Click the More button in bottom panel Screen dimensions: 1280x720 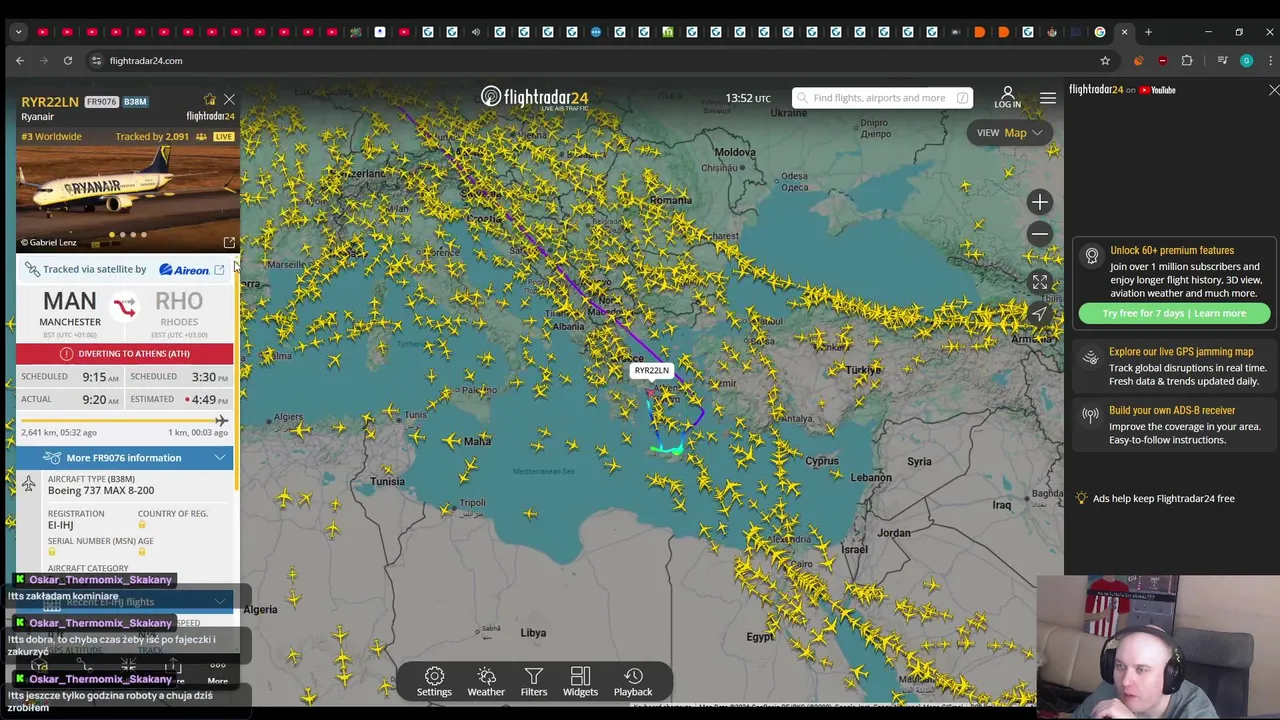[217, 671]
